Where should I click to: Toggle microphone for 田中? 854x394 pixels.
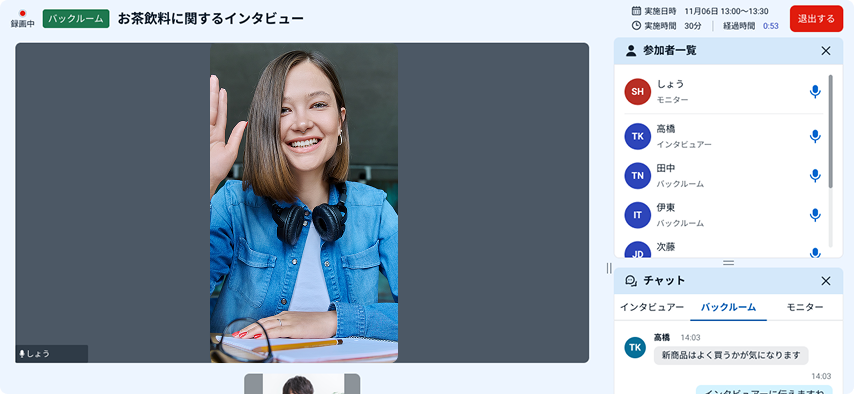(x=815, y=175)
